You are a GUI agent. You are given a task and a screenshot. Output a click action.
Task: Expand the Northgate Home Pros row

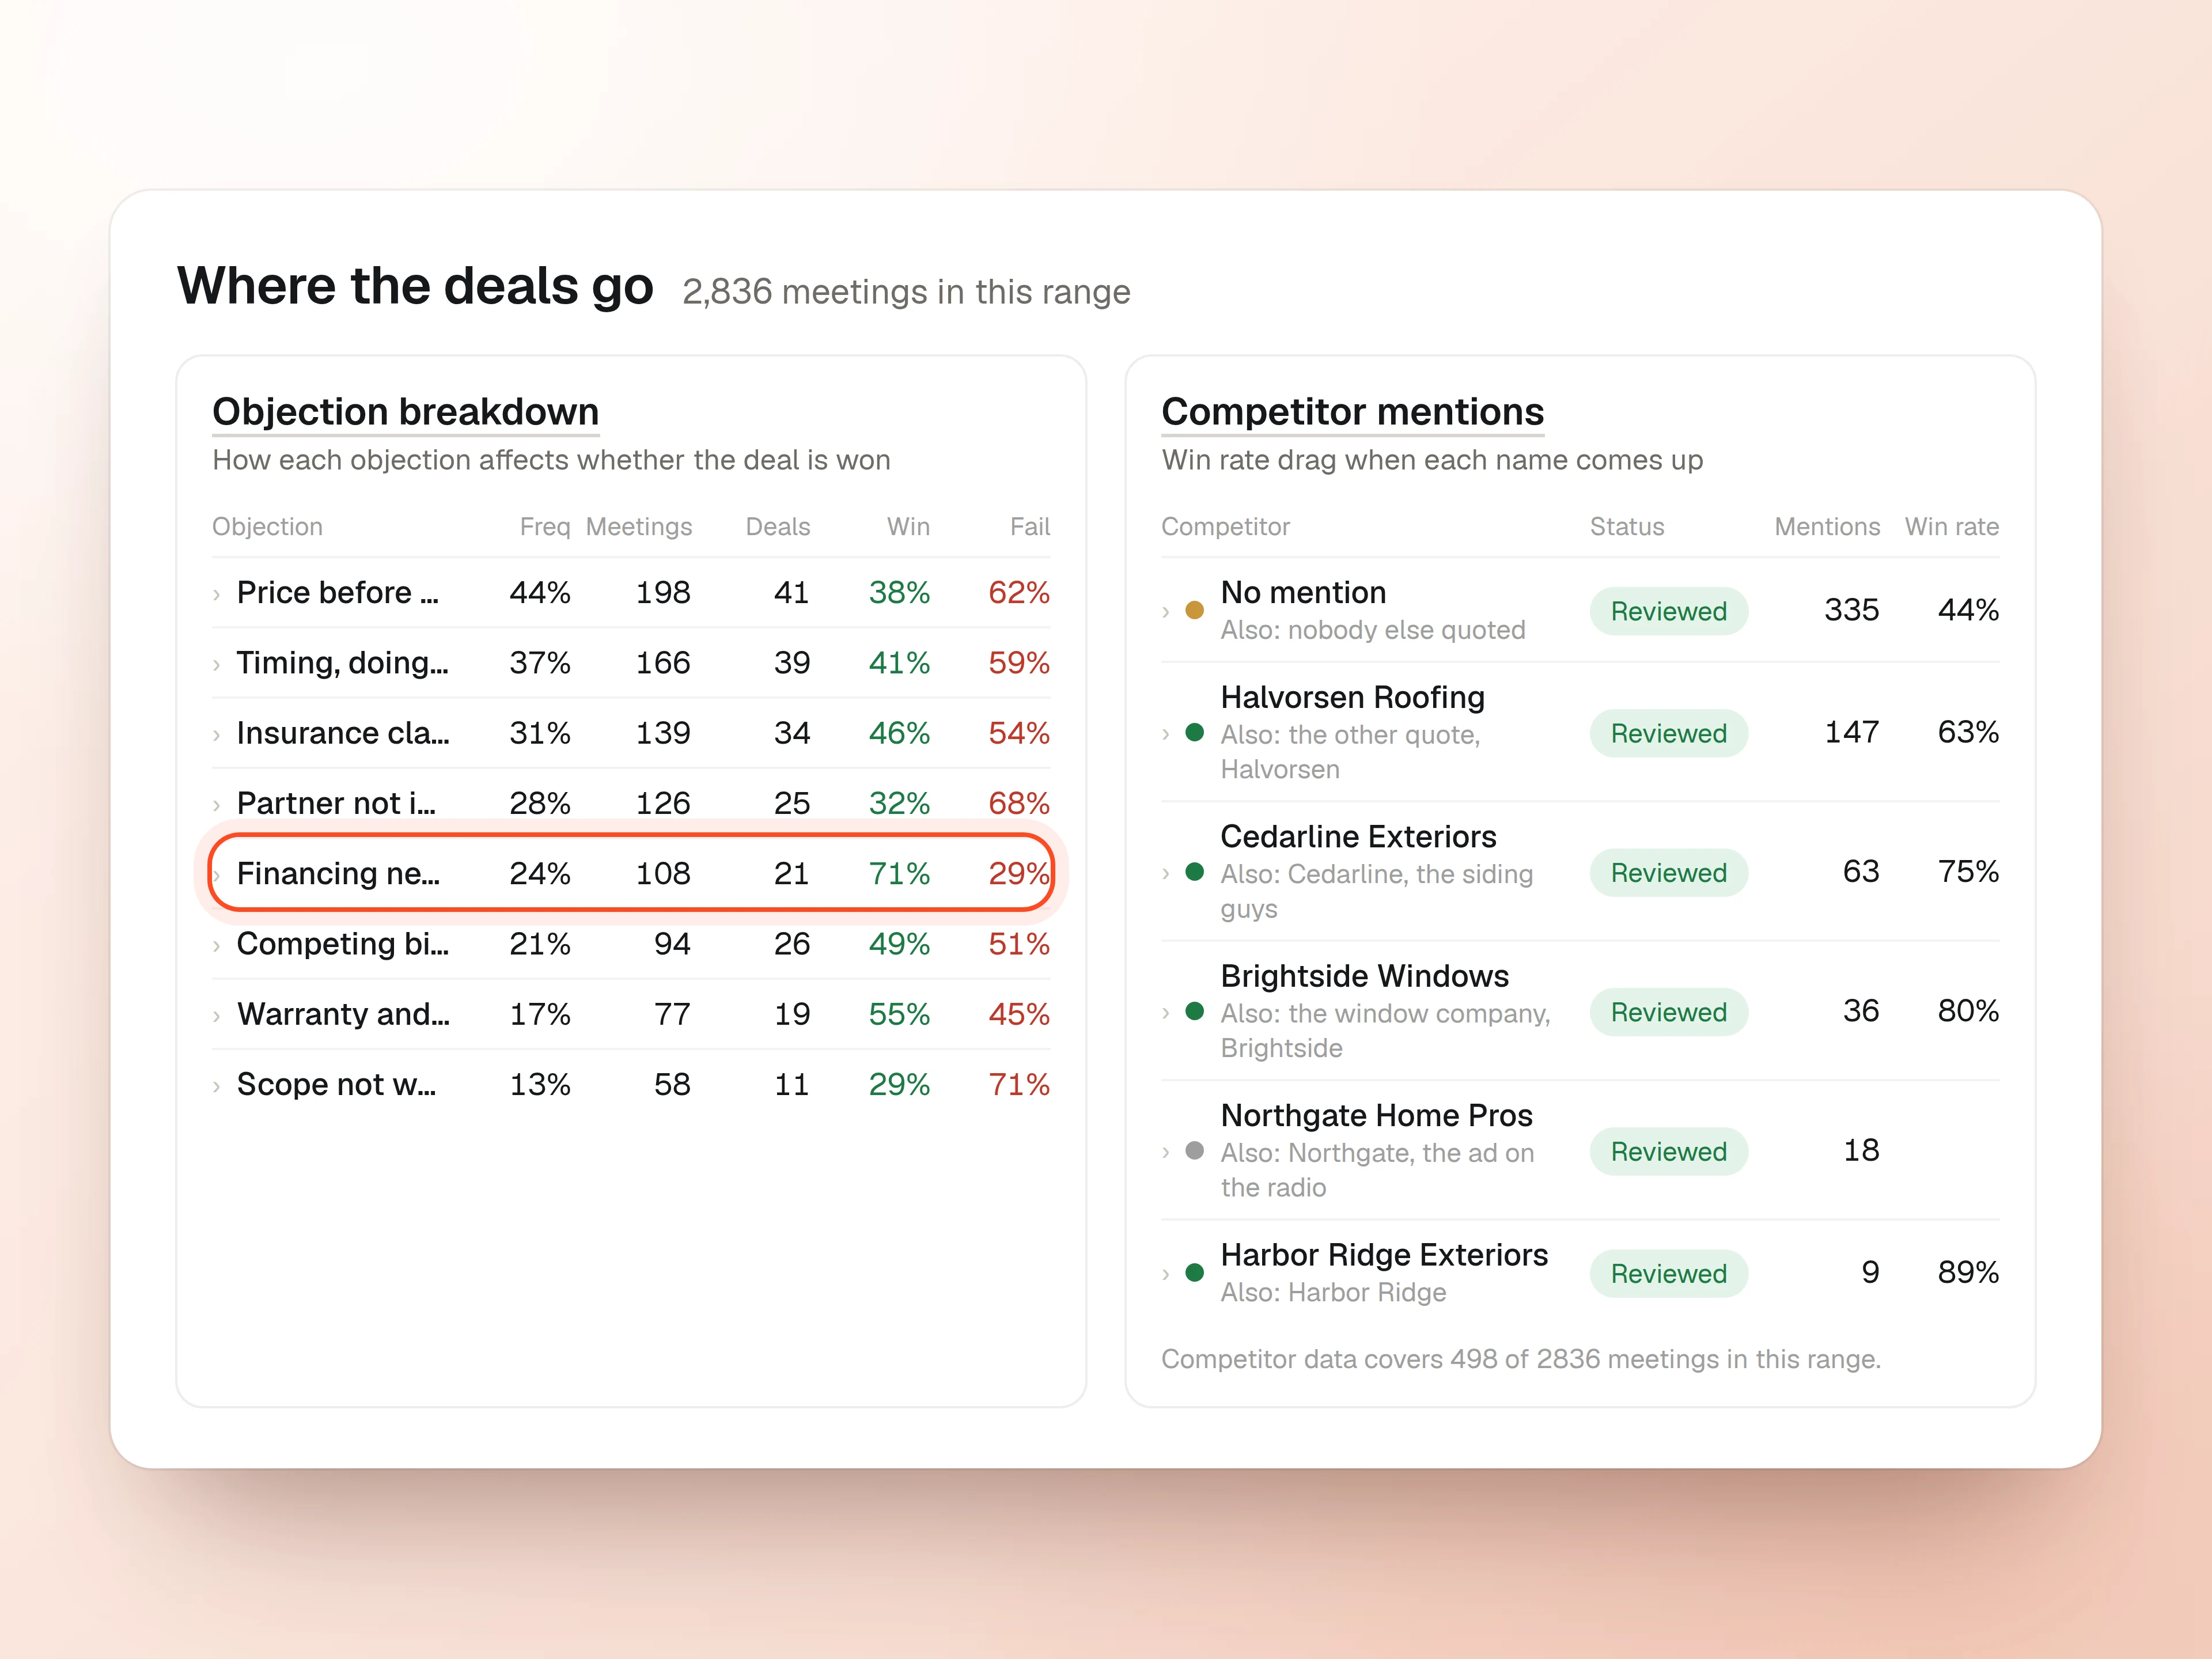tap(1165, 1153)
